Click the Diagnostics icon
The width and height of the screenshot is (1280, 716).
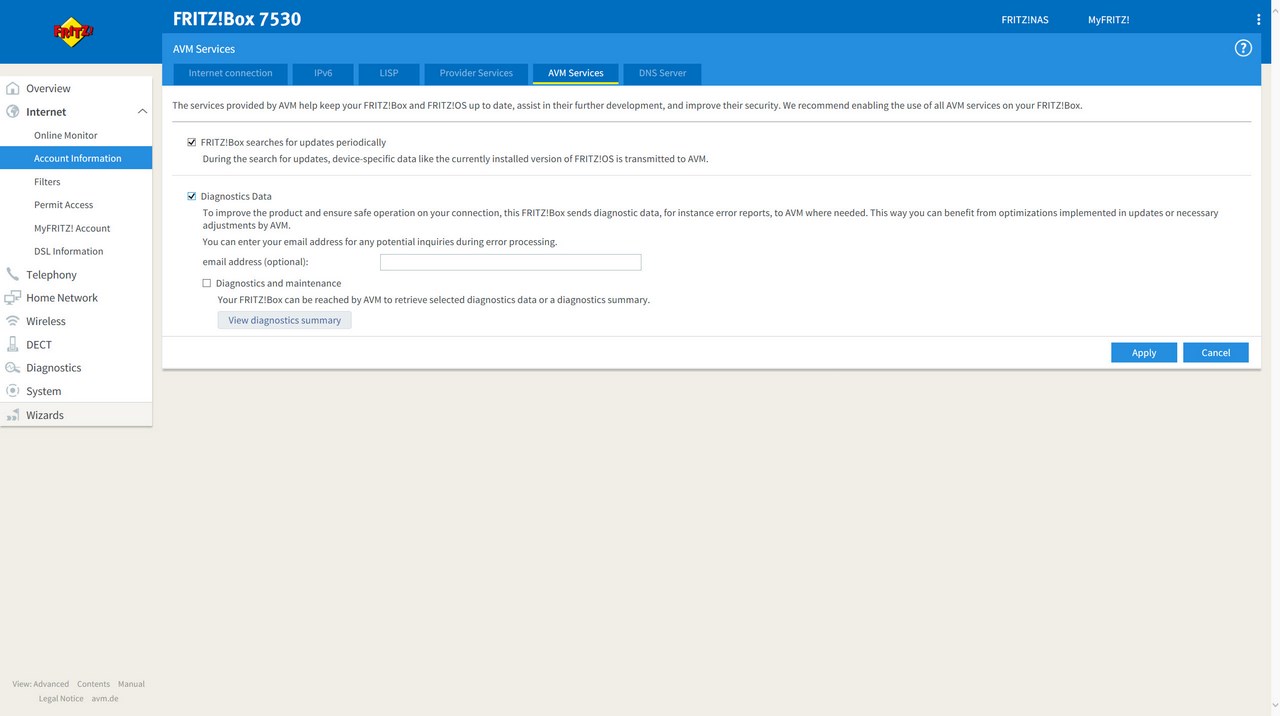[13, 368]
